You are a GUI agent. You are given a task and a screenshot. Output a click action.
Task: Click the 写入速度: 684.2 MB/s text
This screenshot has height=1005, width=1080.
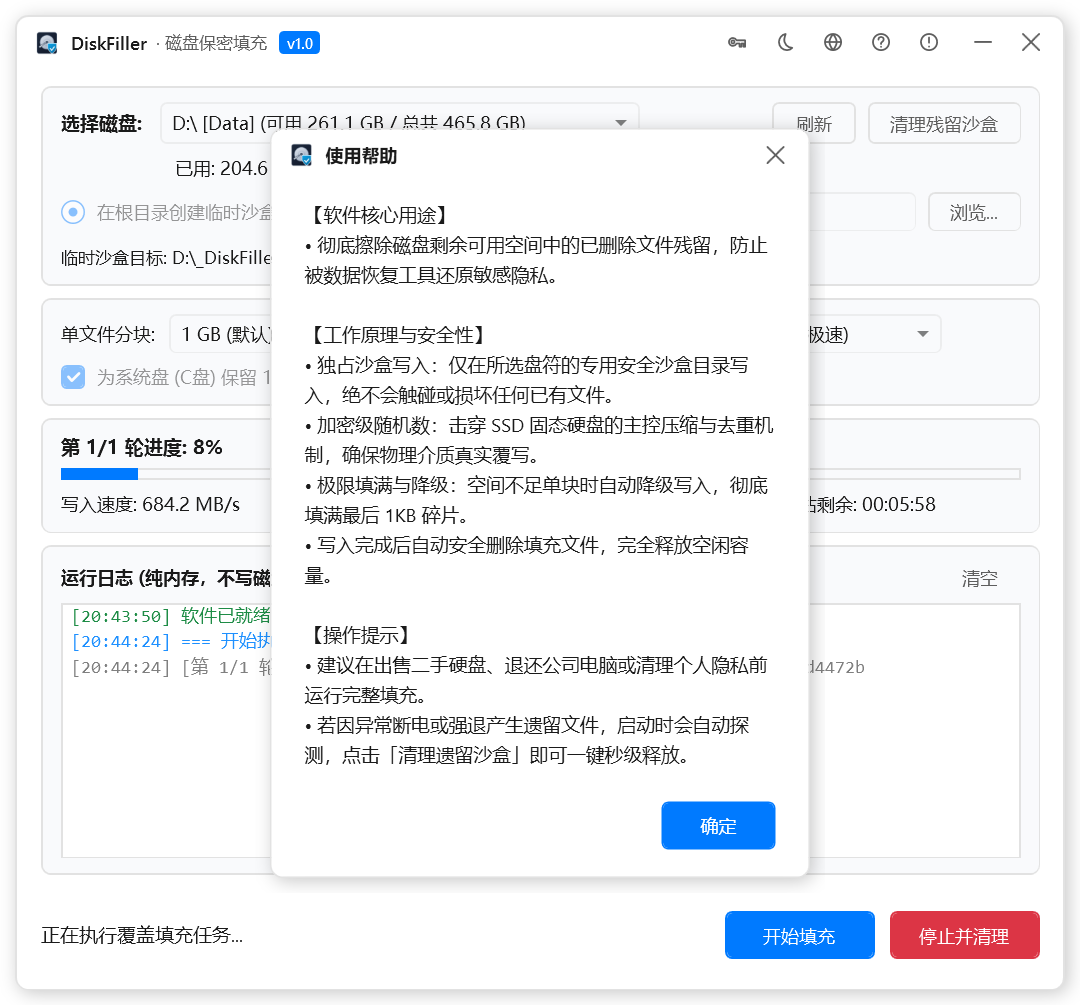point(150,504)
